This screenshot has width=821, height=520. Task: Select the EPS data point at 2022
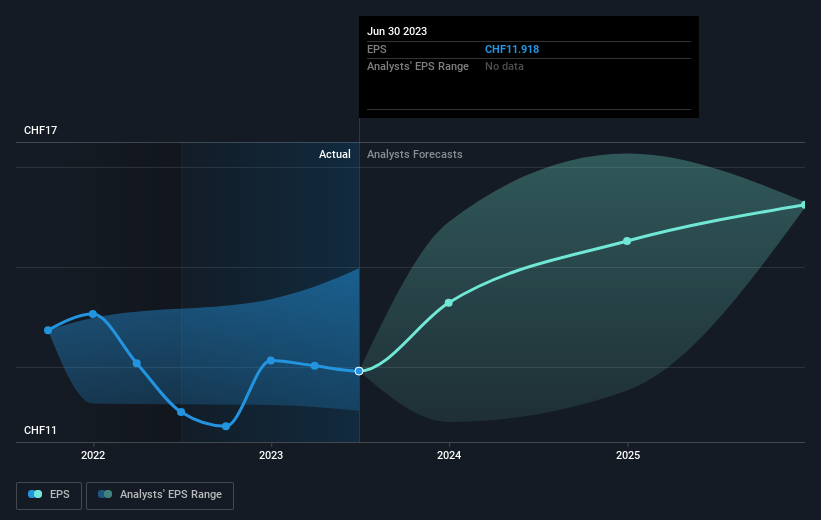tap(93, 314)
